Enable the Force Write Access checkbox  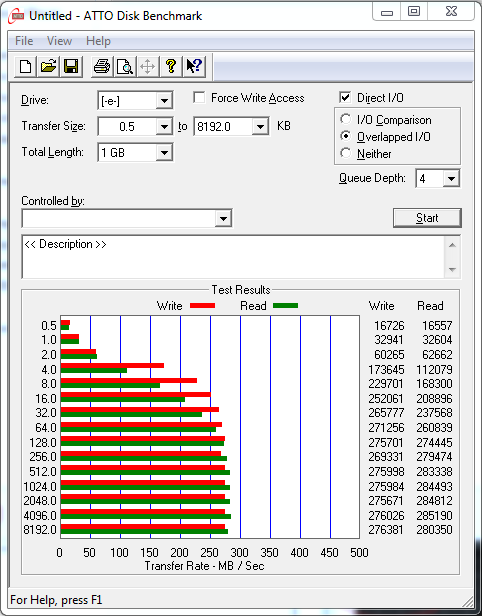point(199,97)
